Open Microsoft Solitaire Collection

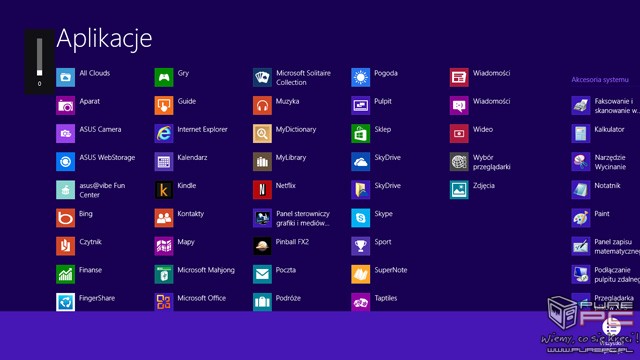pos(262,77)
